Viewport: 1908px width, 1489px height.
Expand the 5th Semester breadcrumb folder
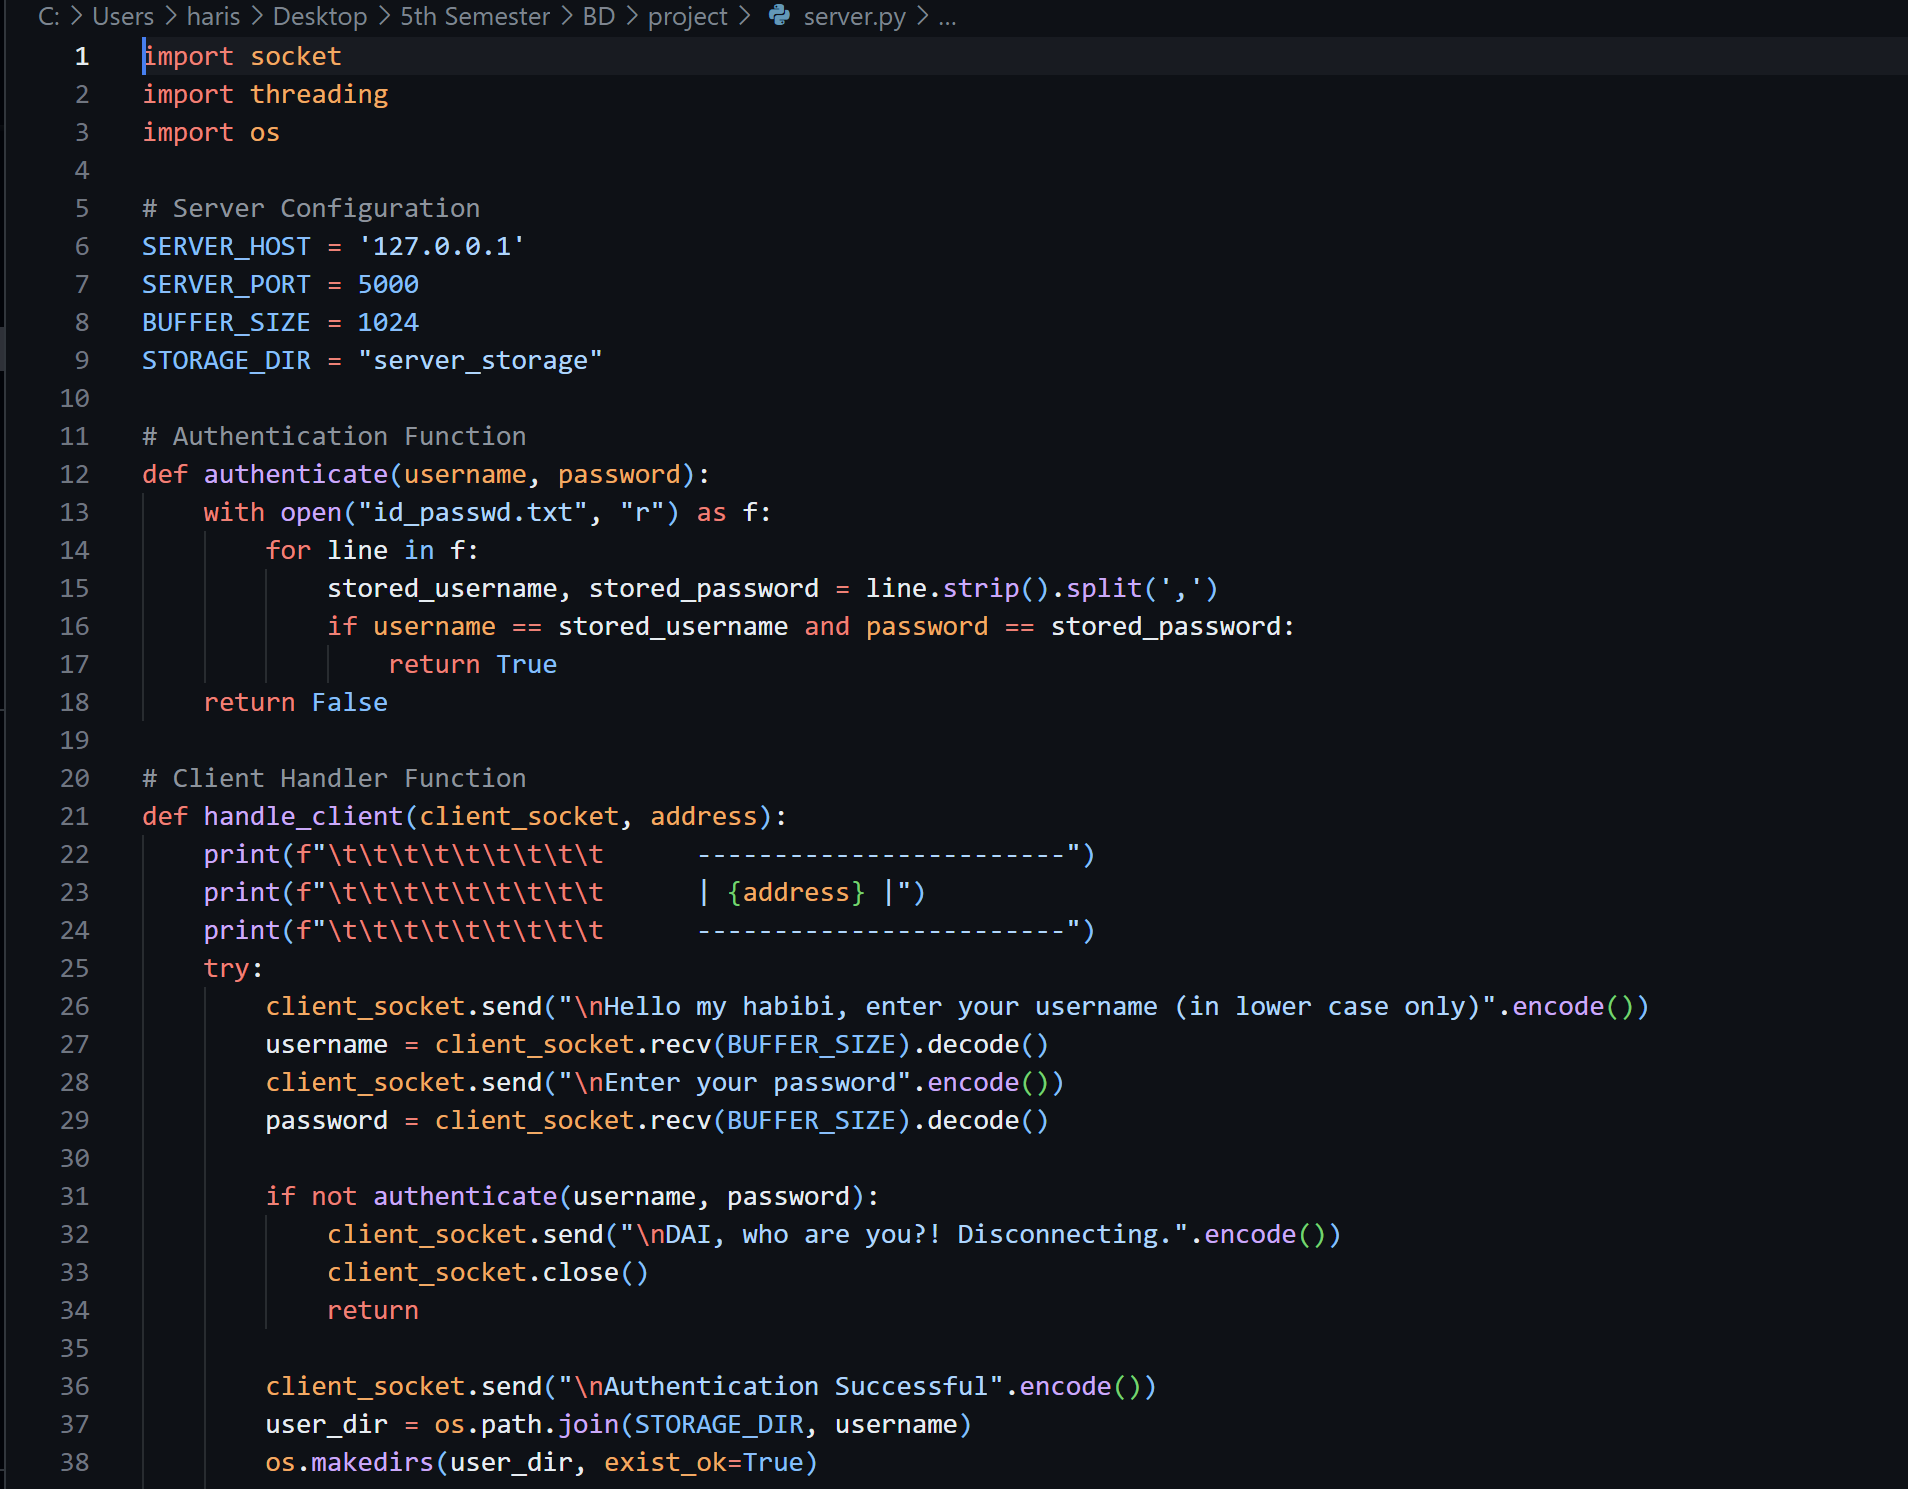(x=475, y=17)
